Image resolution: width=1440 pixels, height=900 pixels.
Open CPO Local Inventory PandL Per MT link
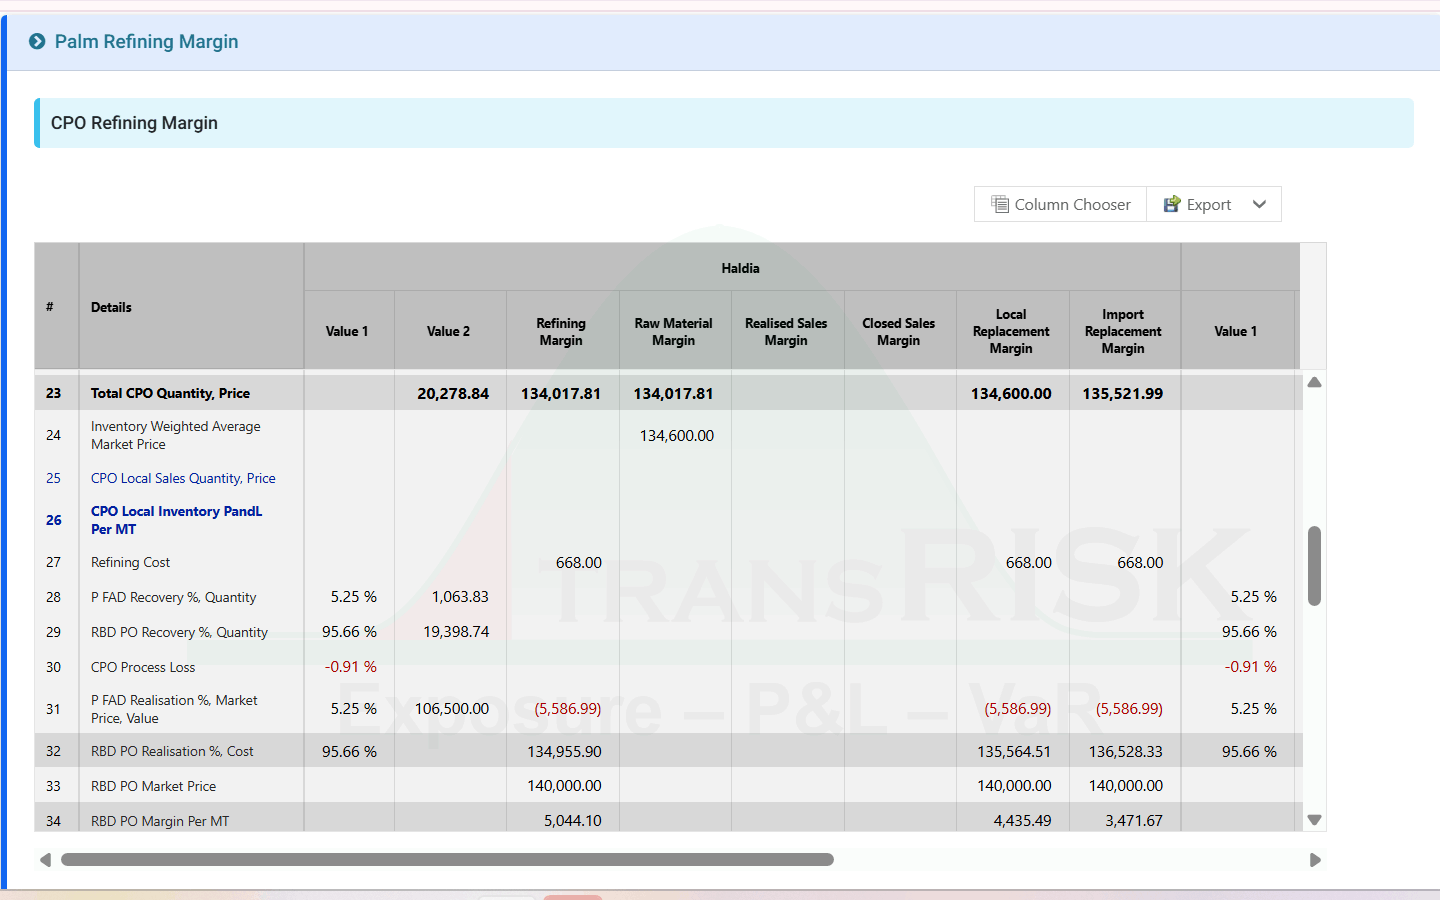point(176,520)
